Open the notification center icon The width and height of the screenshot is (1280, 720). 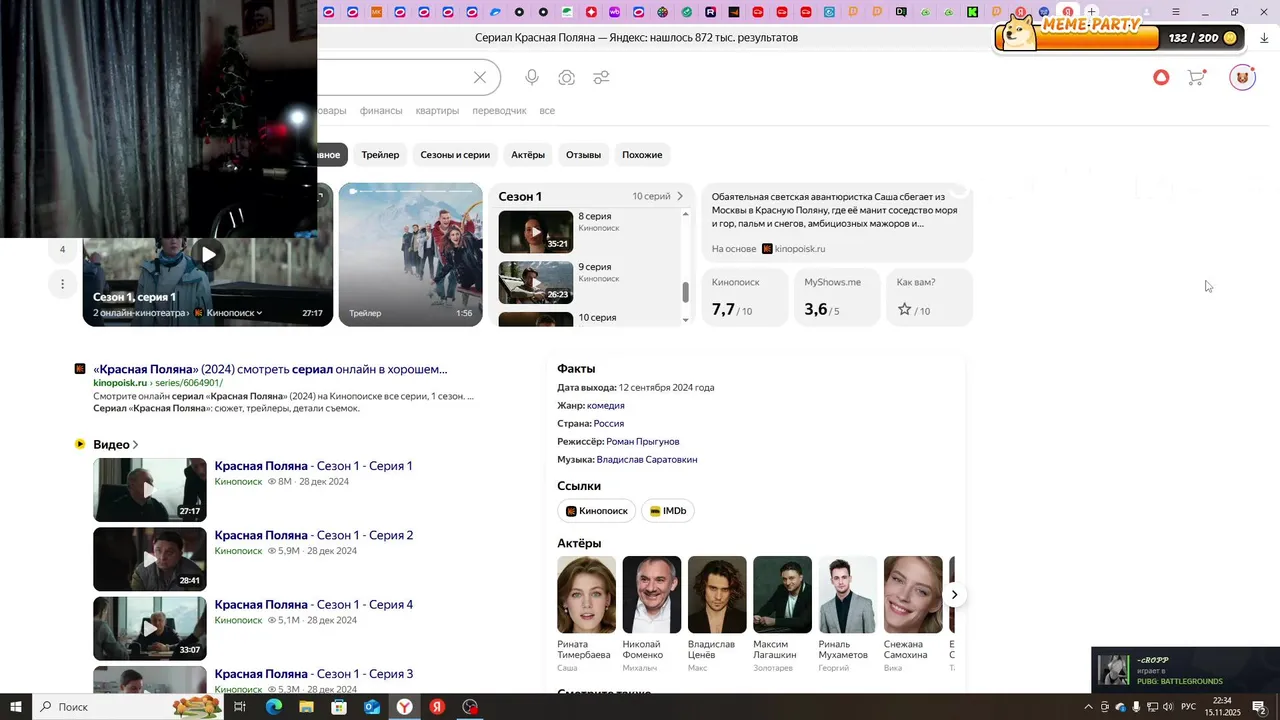pyautogui.click(x=1259, y=707)
